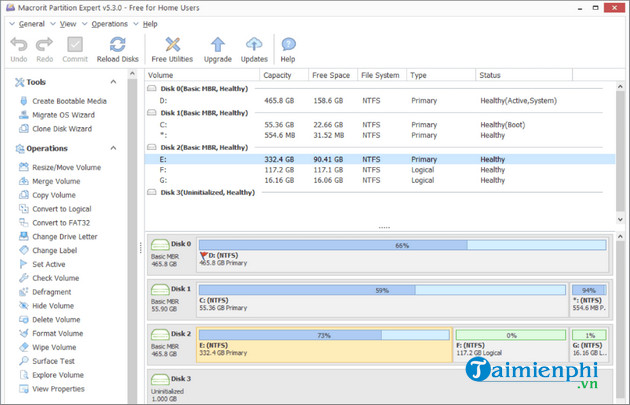Select the G: volume row in list

click(380, 180)
